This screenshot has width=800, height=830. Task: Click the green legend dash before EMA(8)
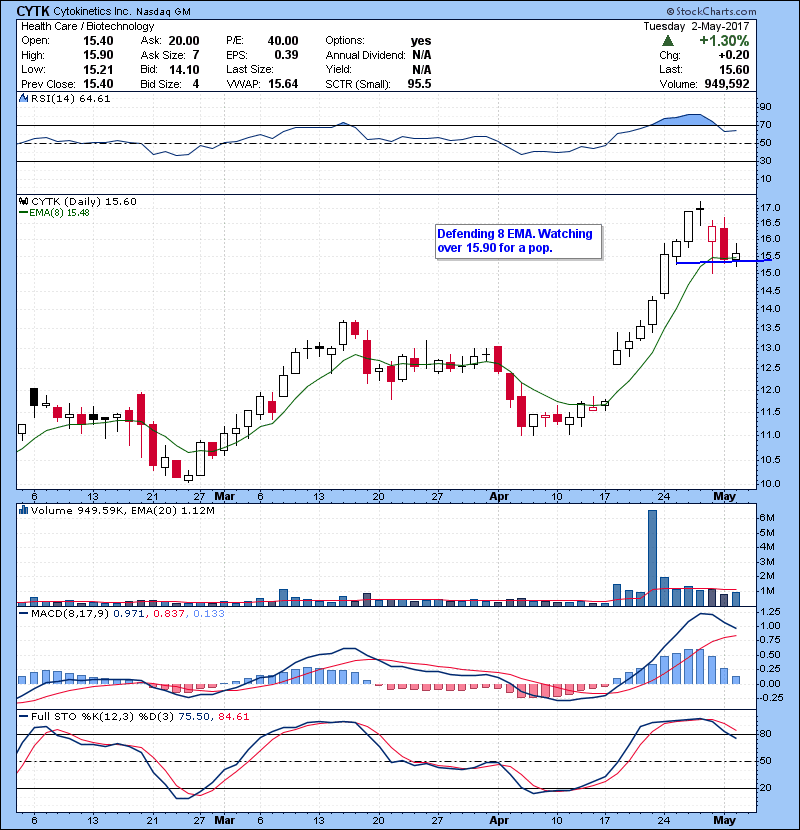[23, 213]
